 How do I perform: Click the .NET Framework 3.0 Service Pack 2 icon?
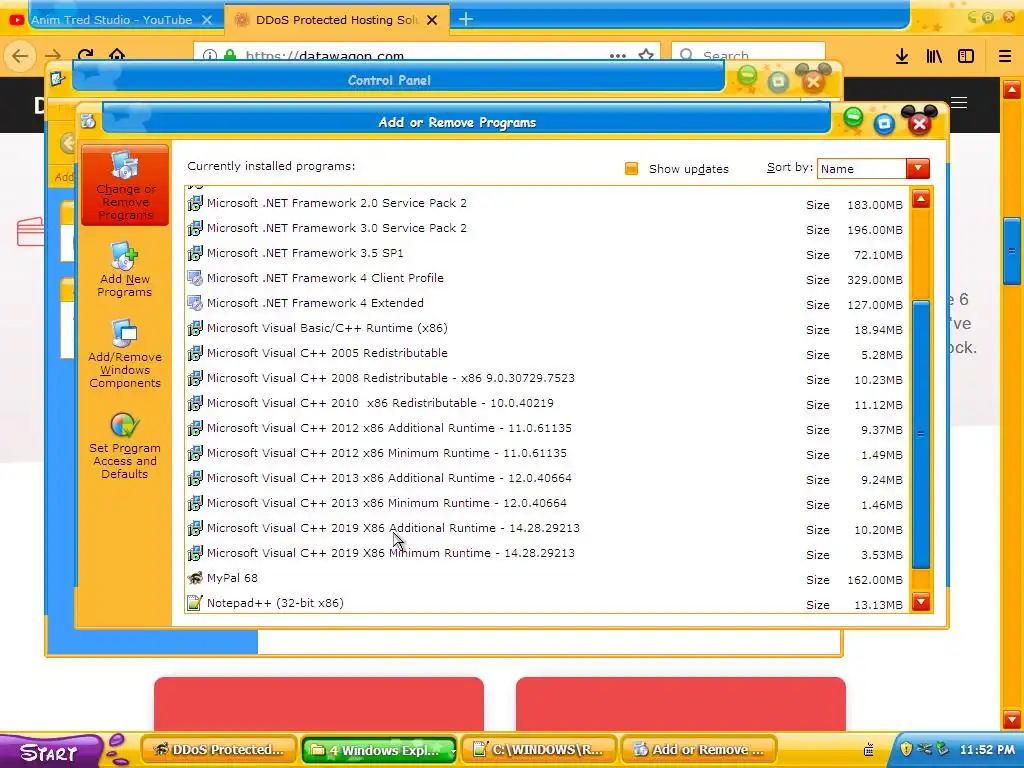click(195, 228)
